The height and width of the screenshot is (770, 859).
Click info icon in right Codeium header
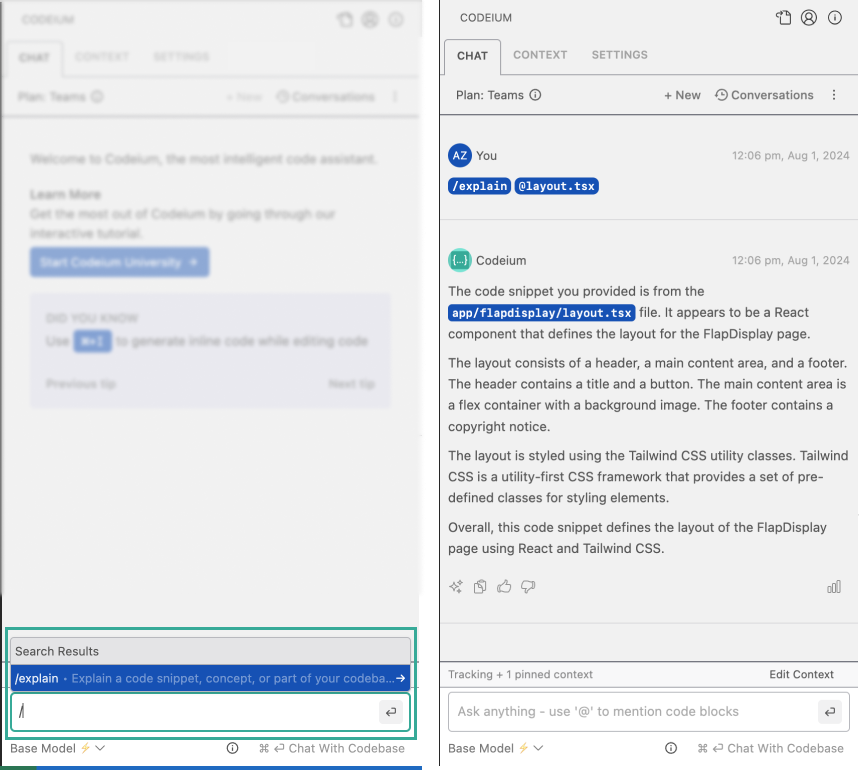click(x=834, y=18)
